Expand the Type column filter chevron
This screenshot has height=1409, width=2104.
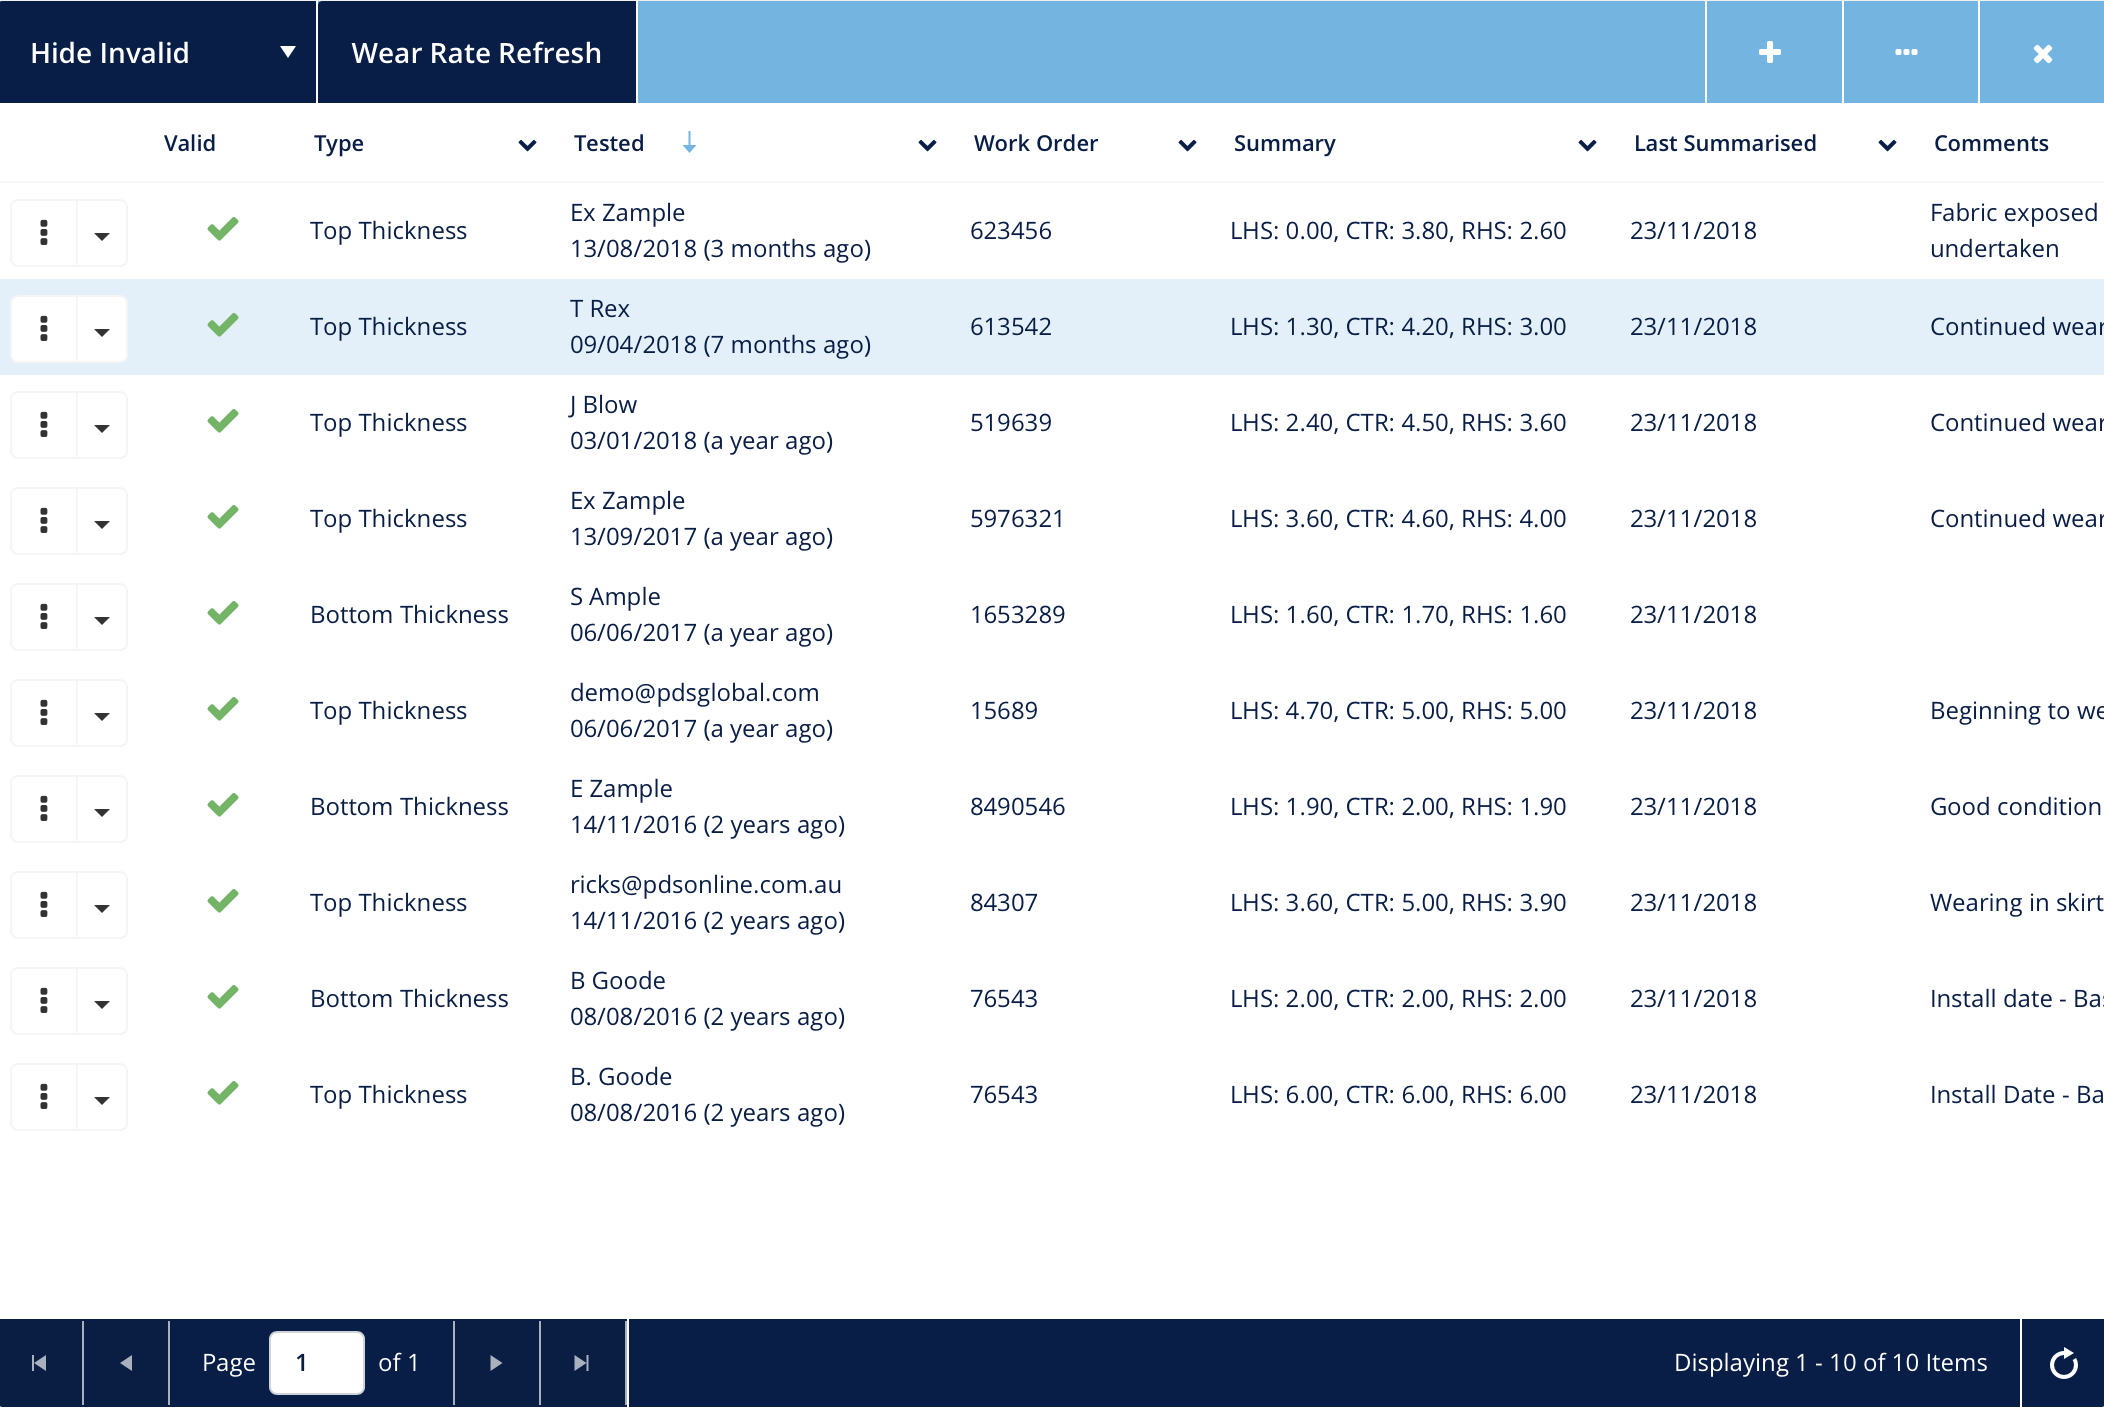click(x=527, y=146)
